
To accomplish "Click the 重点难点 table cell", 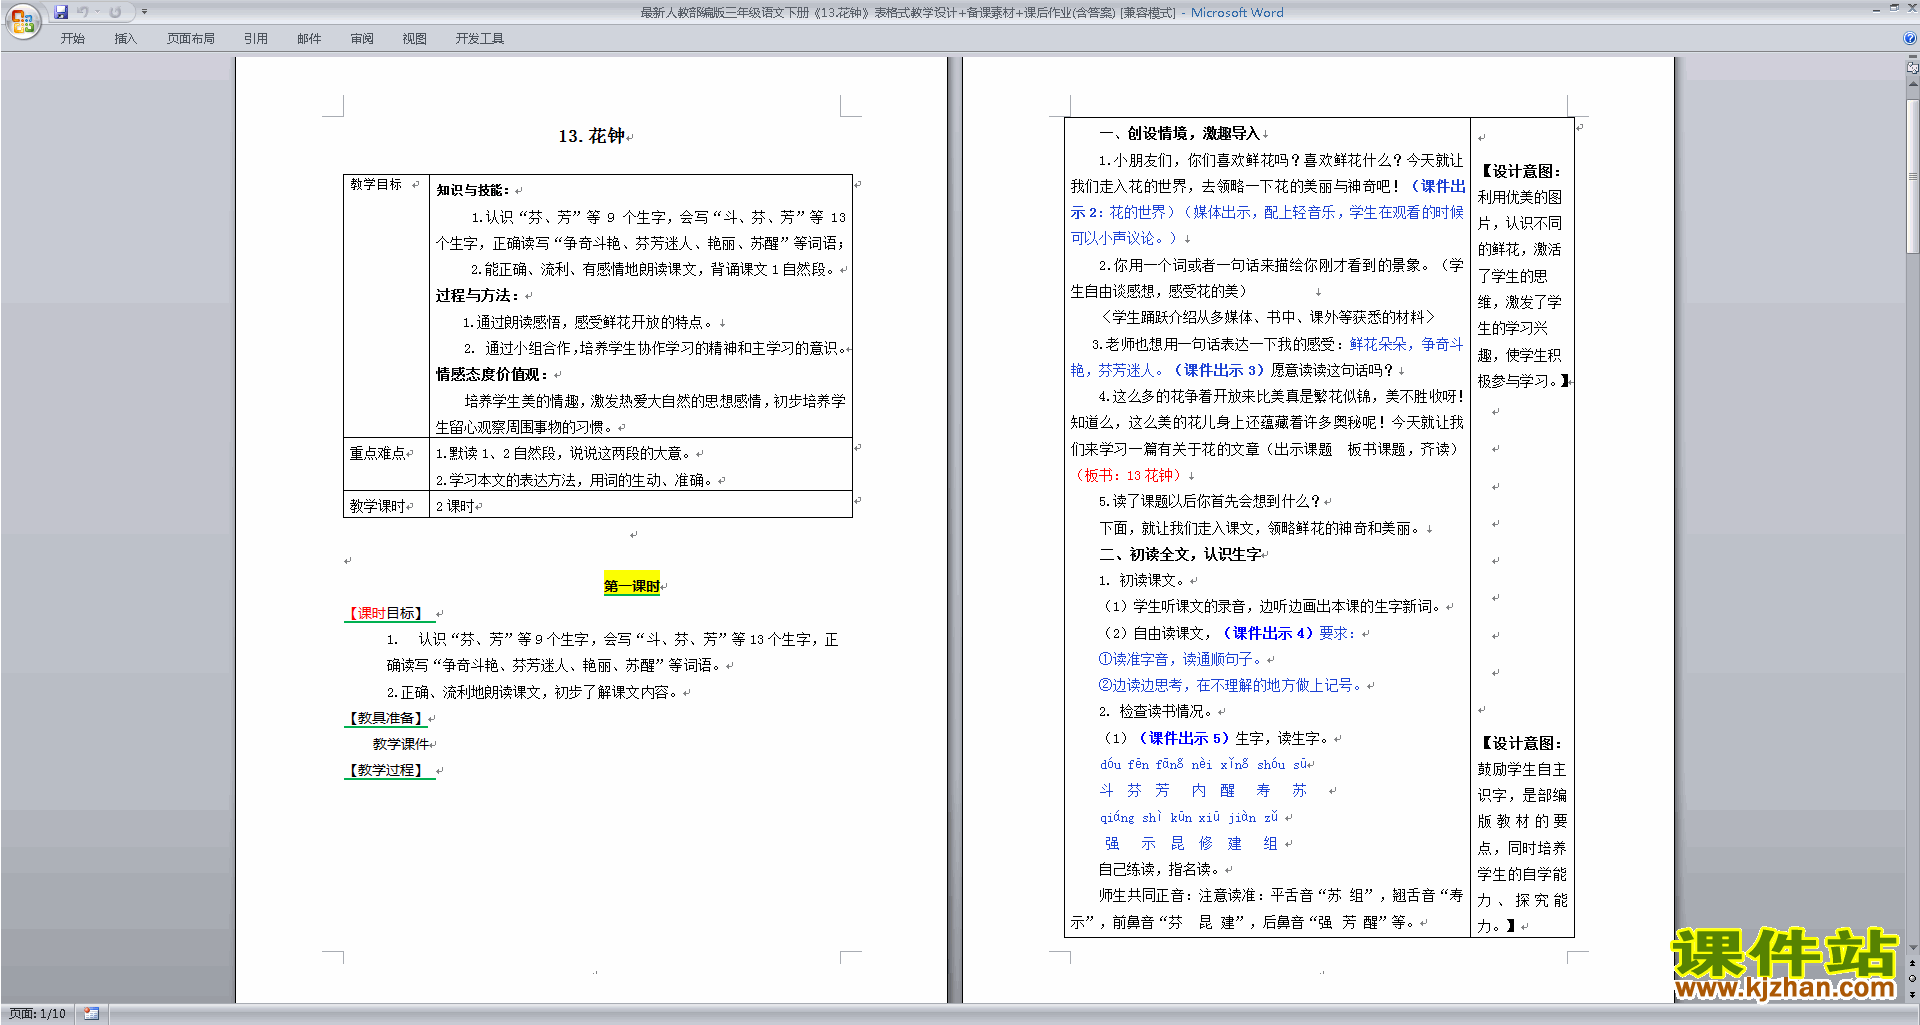I will click(x=386, y=465).
